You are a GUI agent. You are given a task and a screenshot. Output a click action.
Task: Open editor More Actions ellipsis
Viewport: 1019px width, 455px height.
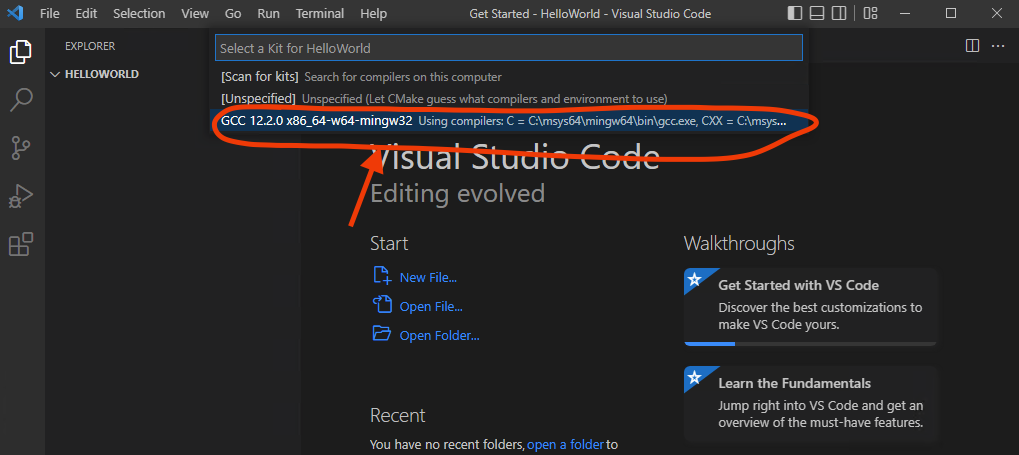[x=998, y=46]
